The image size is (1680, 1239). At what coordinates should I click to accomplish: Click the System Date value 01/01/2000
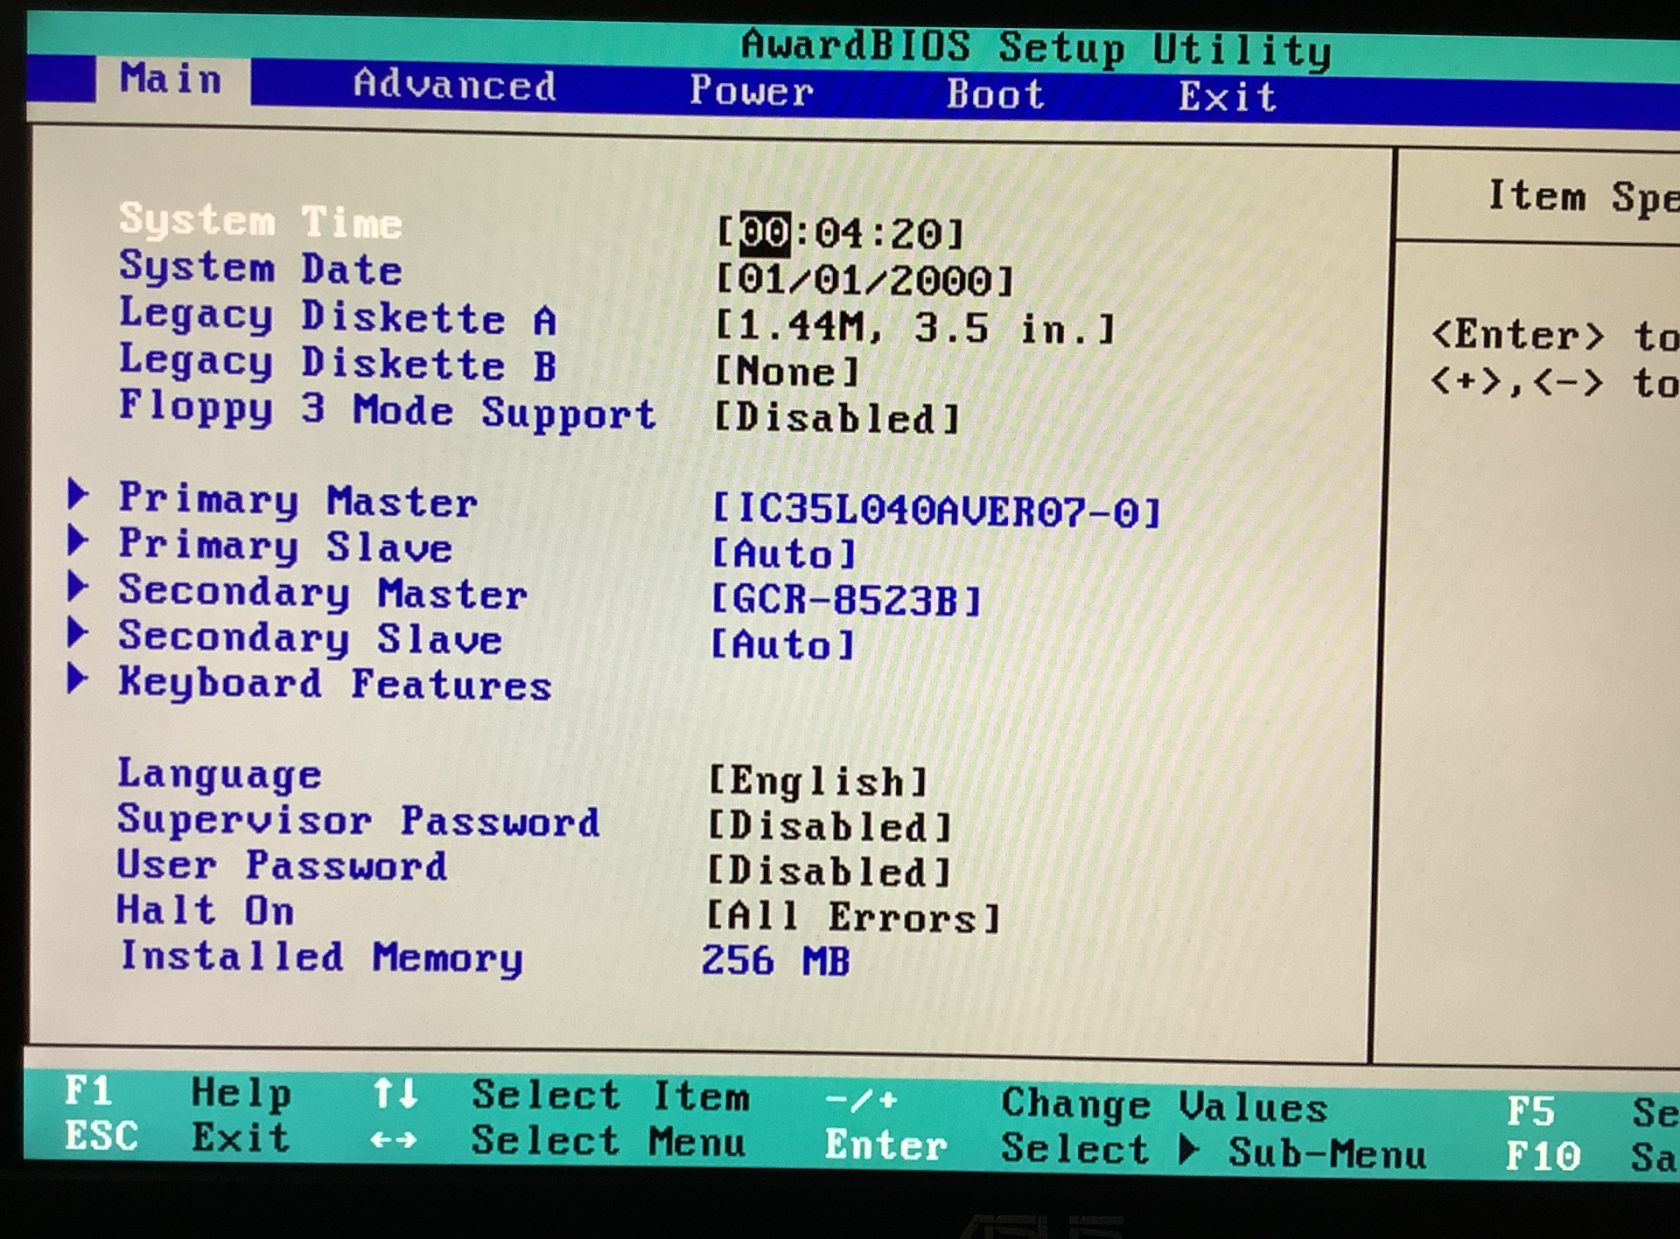(x=865, y=280)
